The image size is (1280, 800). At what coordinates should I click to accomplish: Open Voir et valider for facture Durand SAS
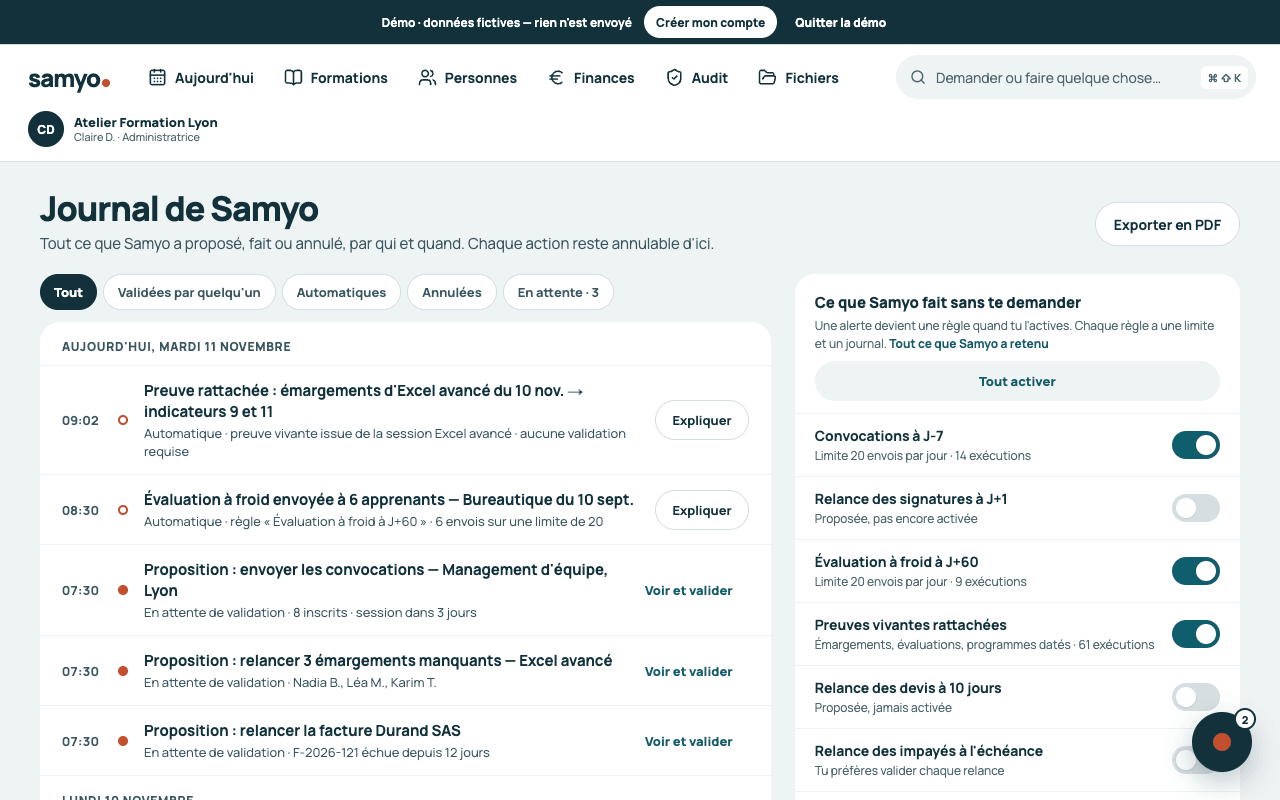(689, 741)
